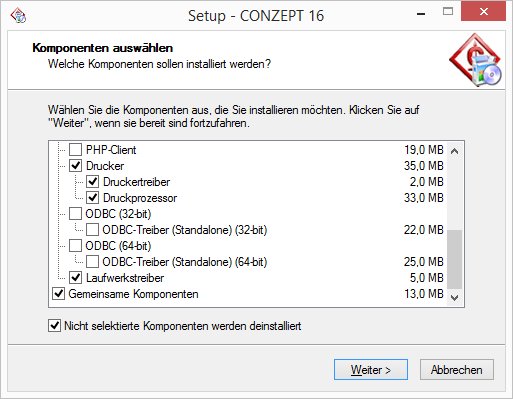The image size is (513, 399).
Task: Click the component list scroll-up arrow
Action: coord(454,151)
